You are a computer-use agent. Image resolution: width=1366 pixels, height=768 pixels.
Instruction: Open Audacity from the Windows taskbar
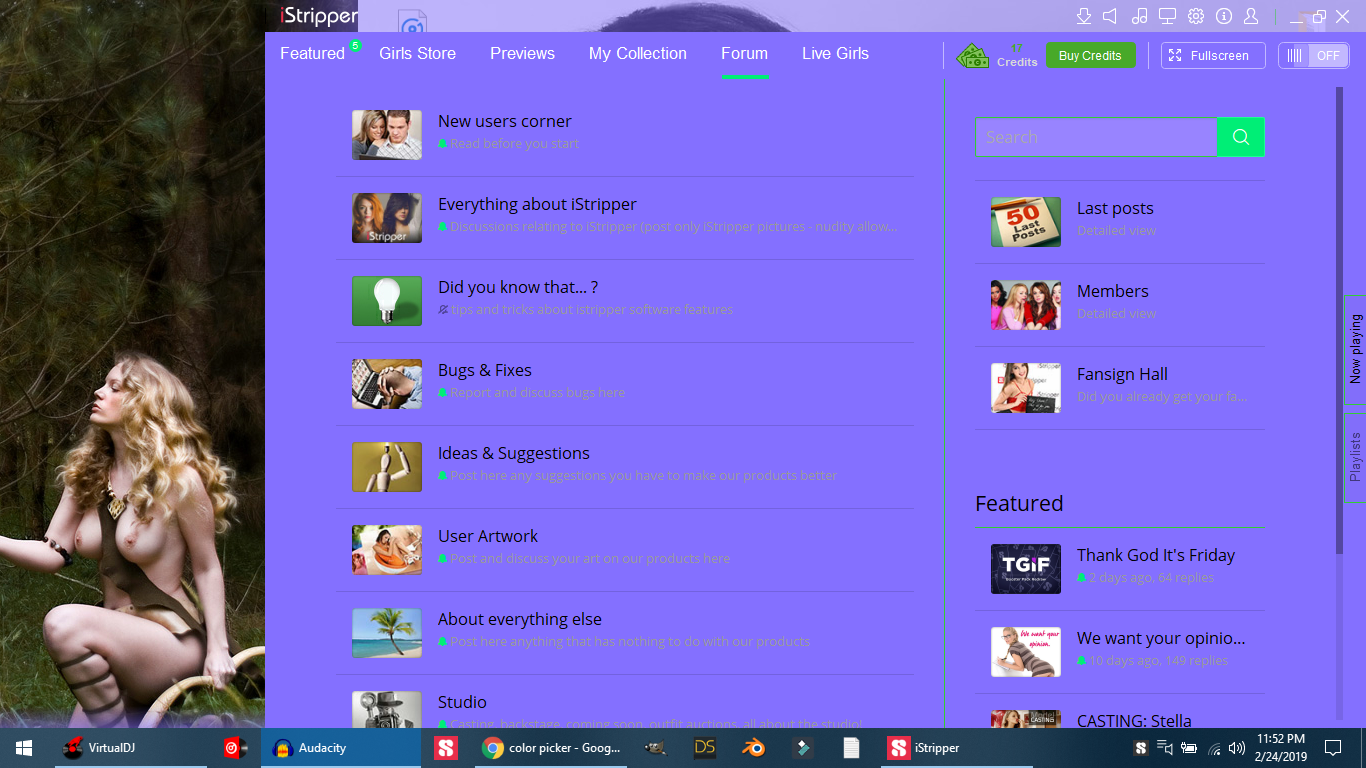coord(322,748)
